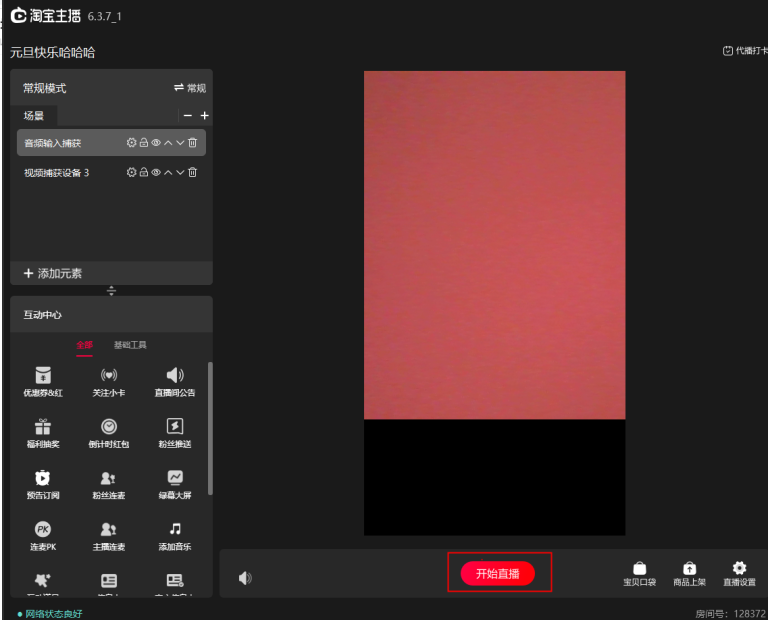Start a 连麦PK battle
Image resolution: width=768 pixels, height=620 pixels.
click(x=43, y=536)
